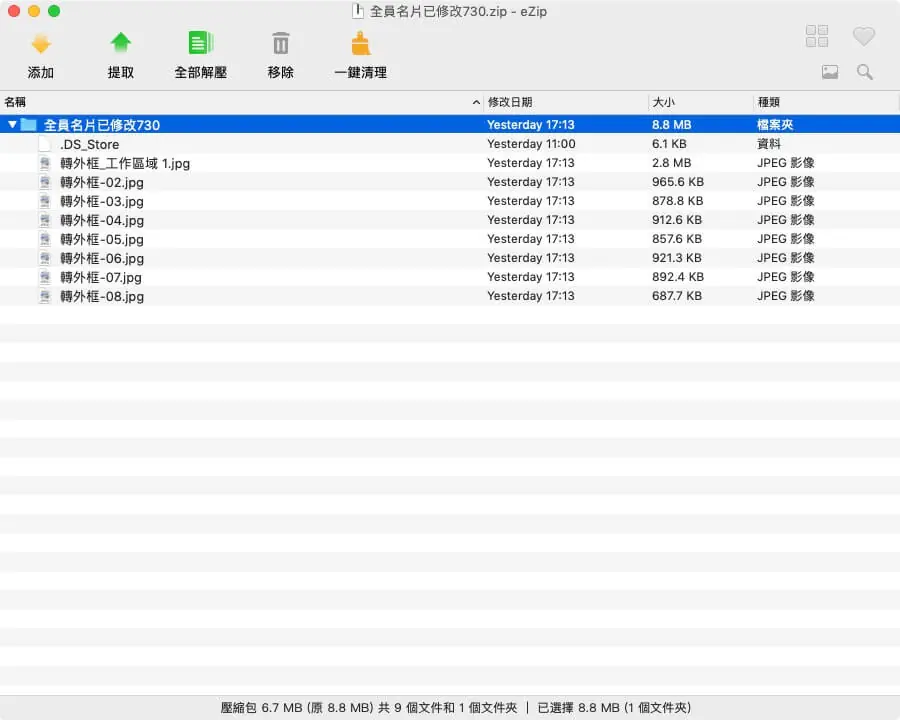Image resolution: width=900 pixels, height=720 pixels.
Task: Select file 轉外框-04.jpg
Action: click(102, 220)
